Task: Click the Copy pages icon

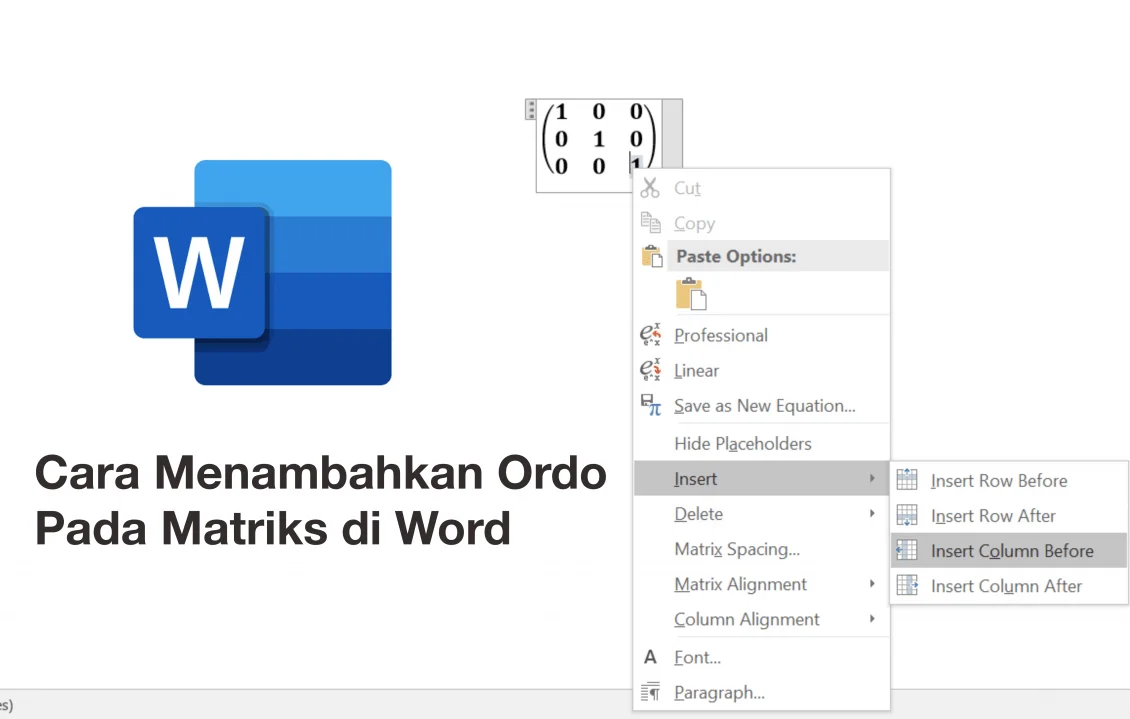Action: [x=650, y=223]
